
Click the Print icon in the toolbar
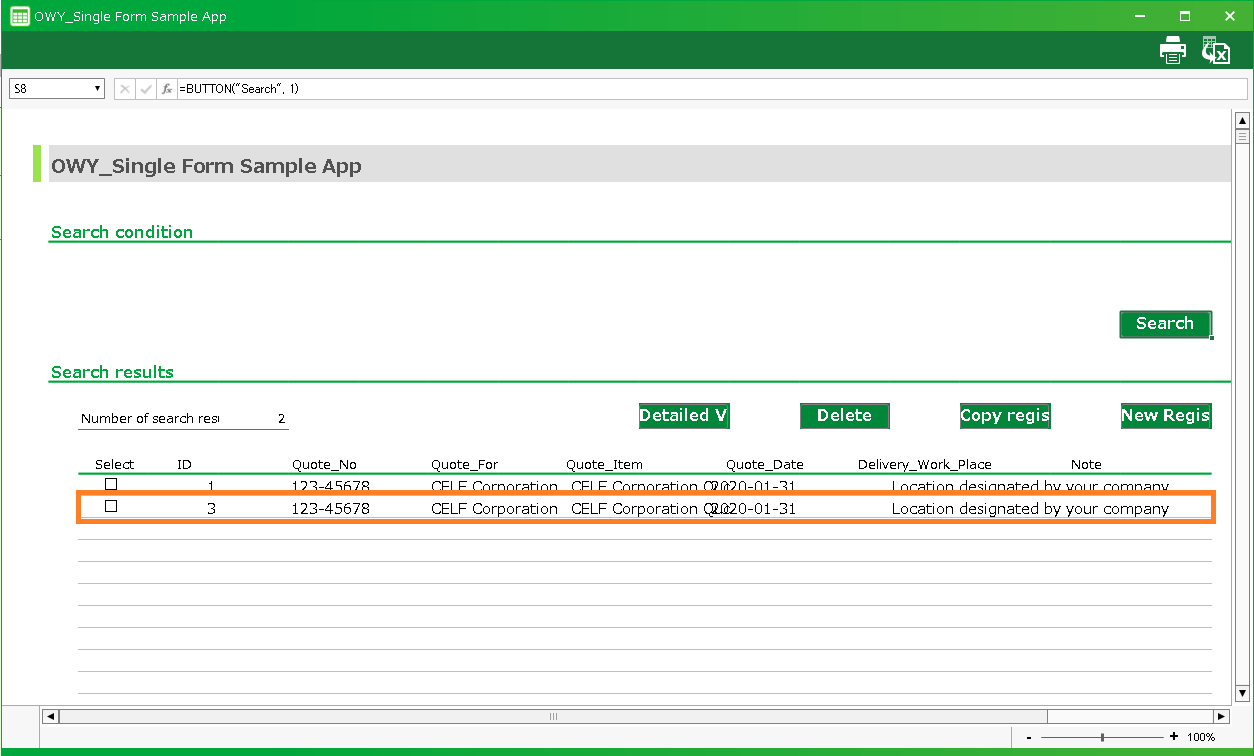(x=1173, y=50)
